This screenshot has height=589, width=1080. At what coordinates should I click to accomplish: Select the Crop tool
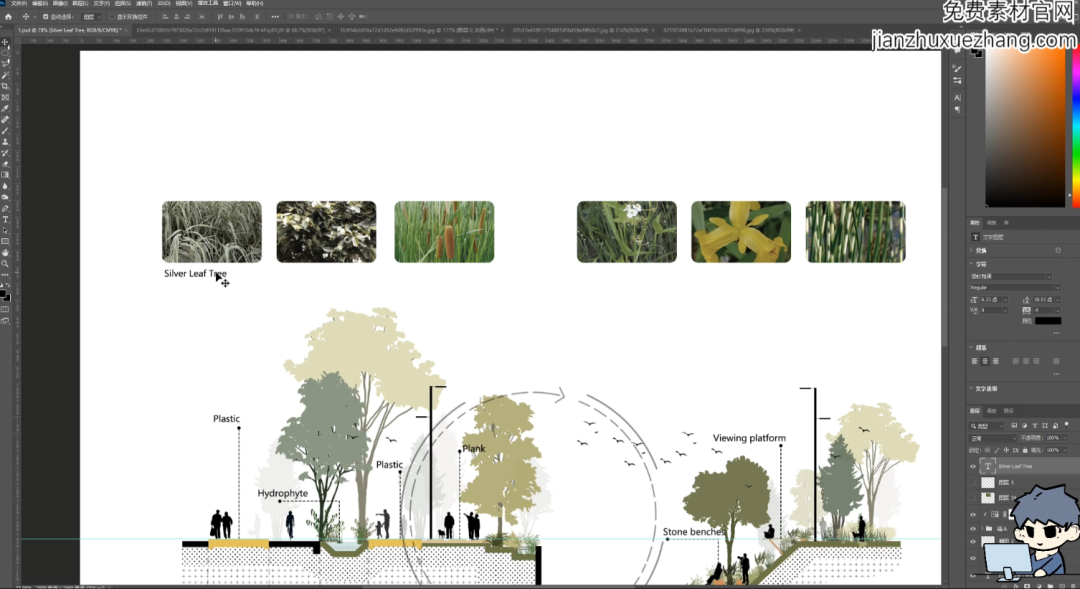tap(5, 87)
